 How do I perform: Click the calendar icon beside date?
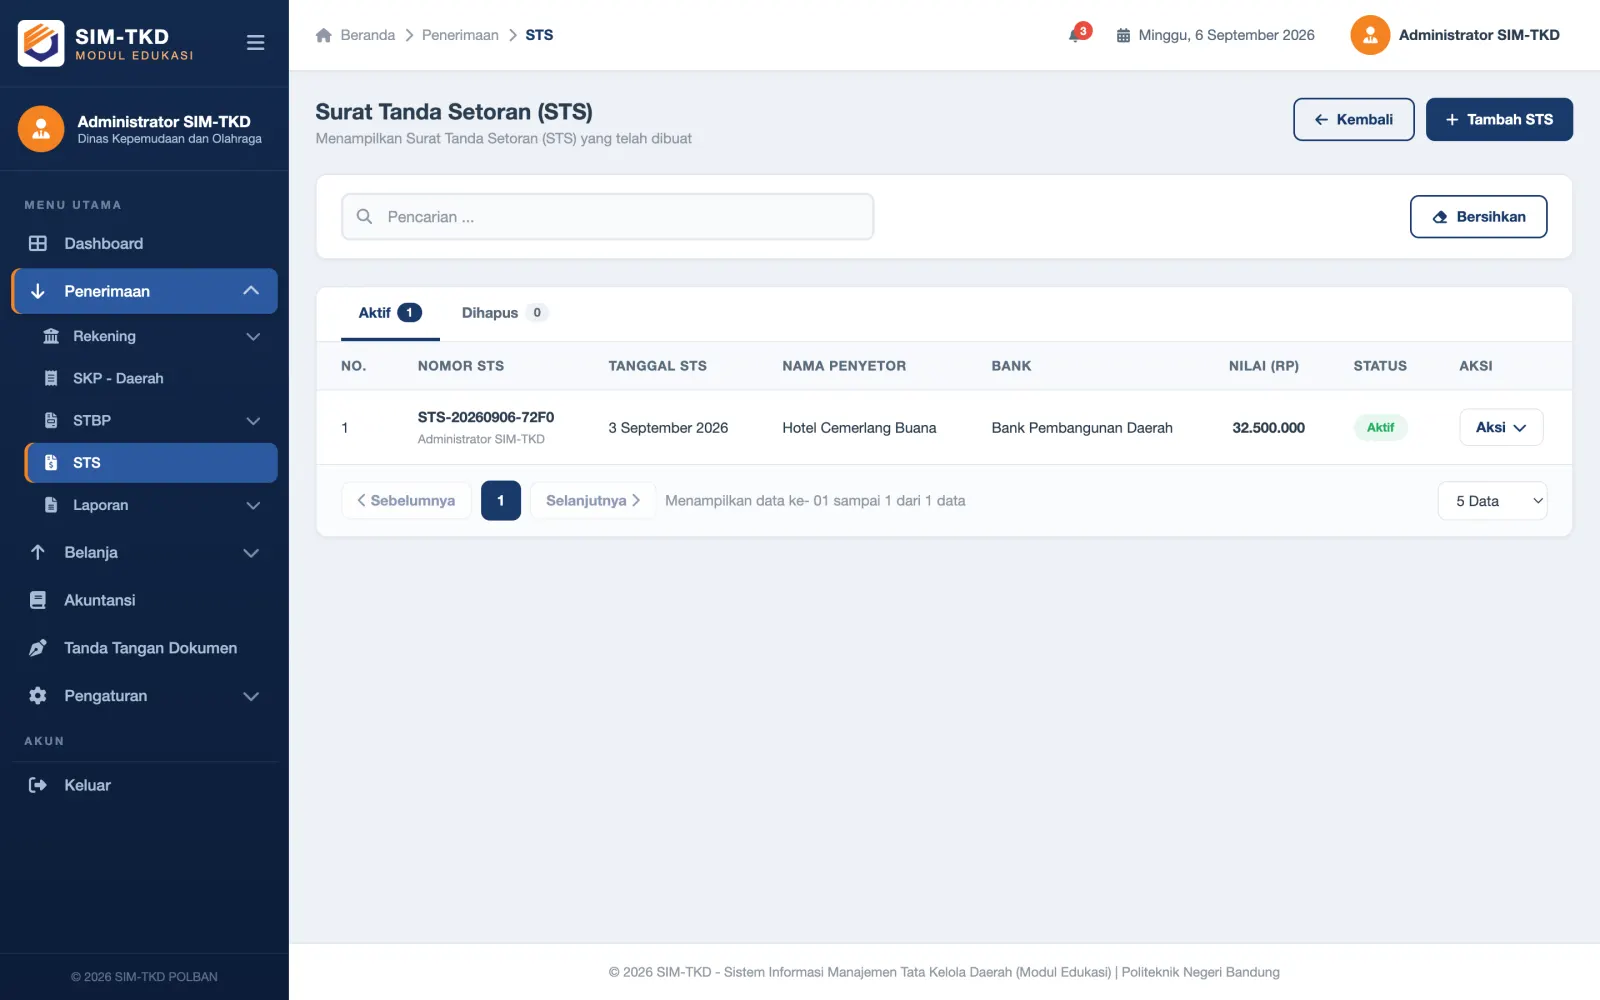1123,35
